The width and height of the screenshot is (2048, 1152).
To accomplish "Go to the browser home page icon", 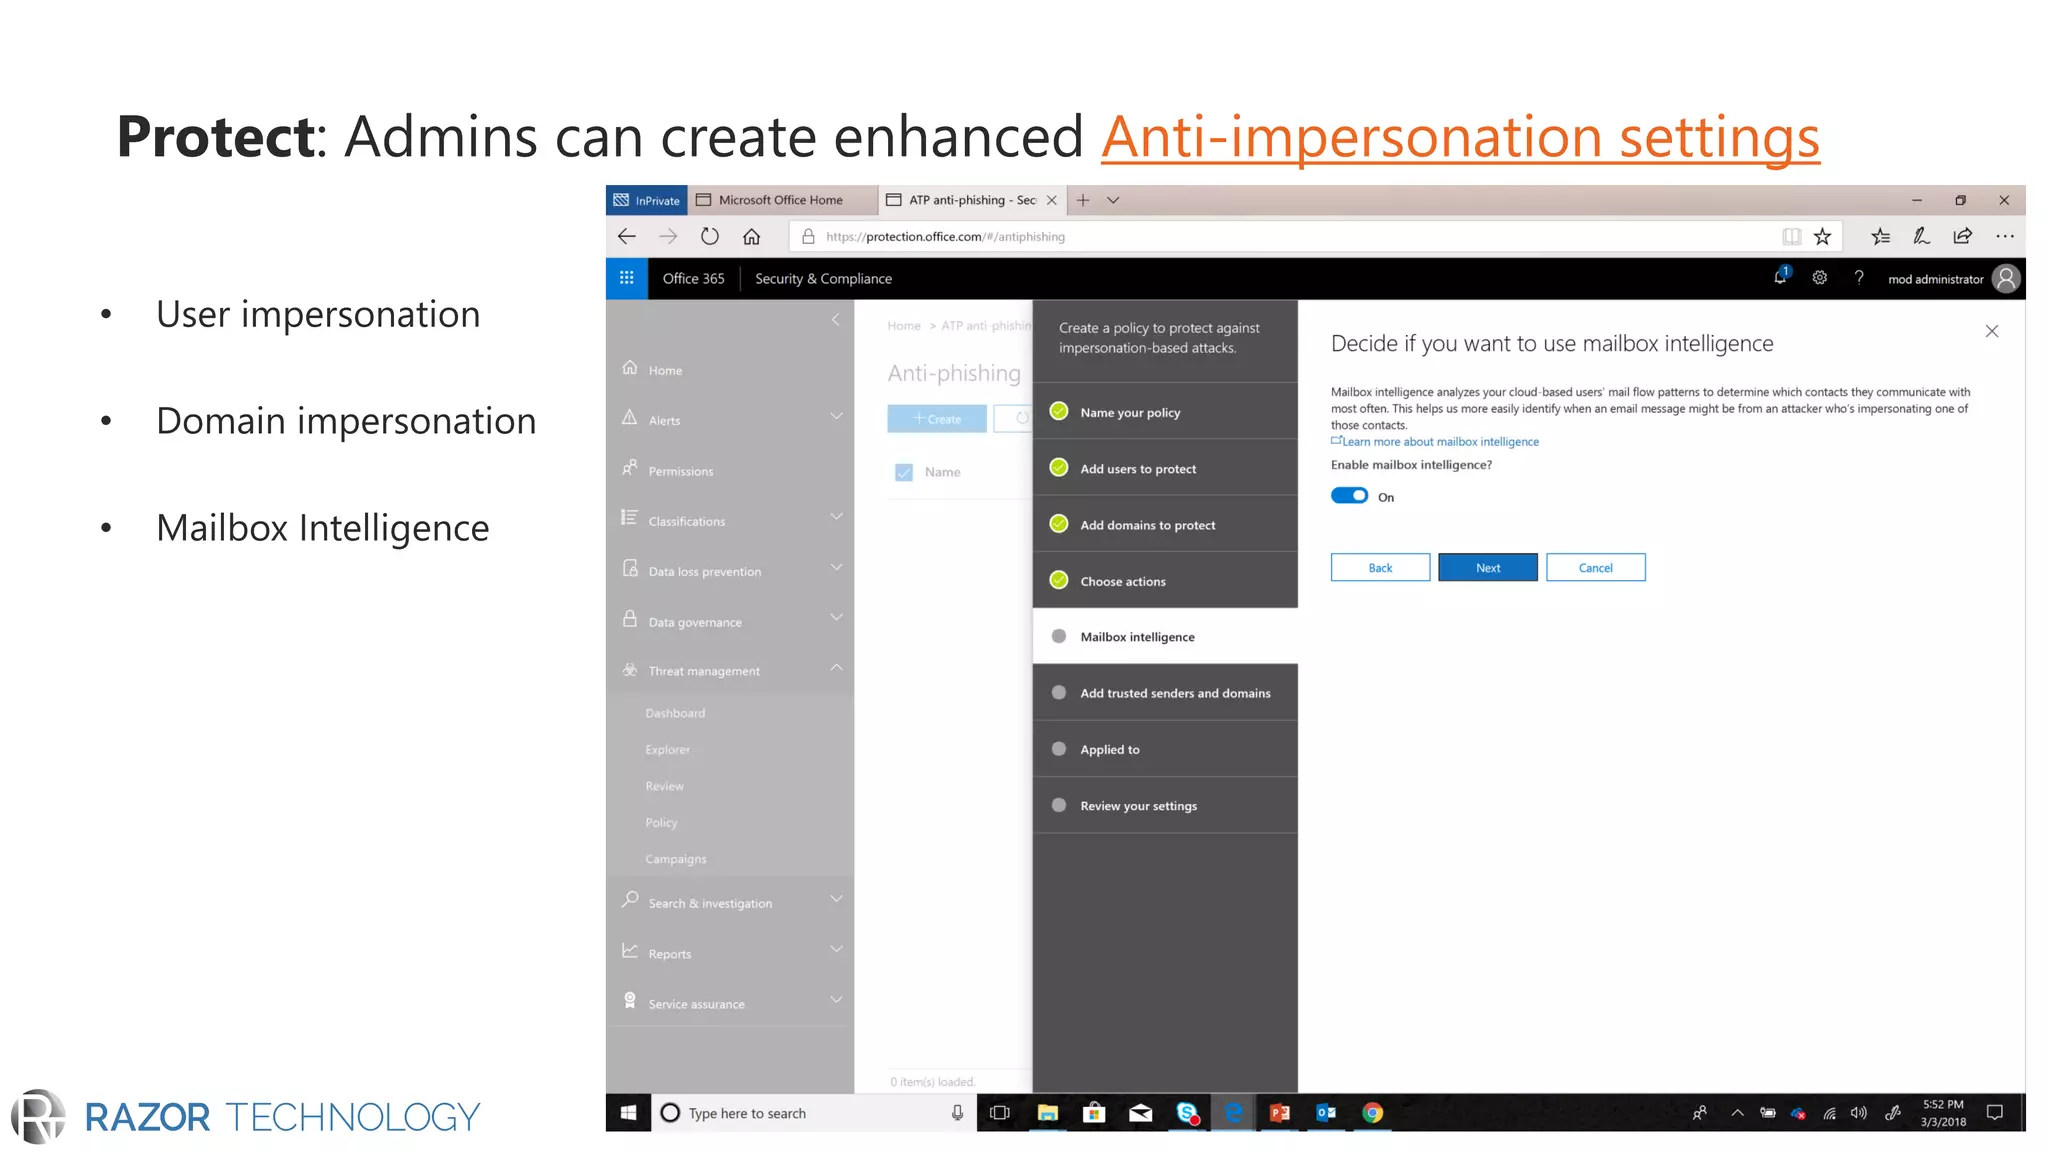I will tap(751, 236).
